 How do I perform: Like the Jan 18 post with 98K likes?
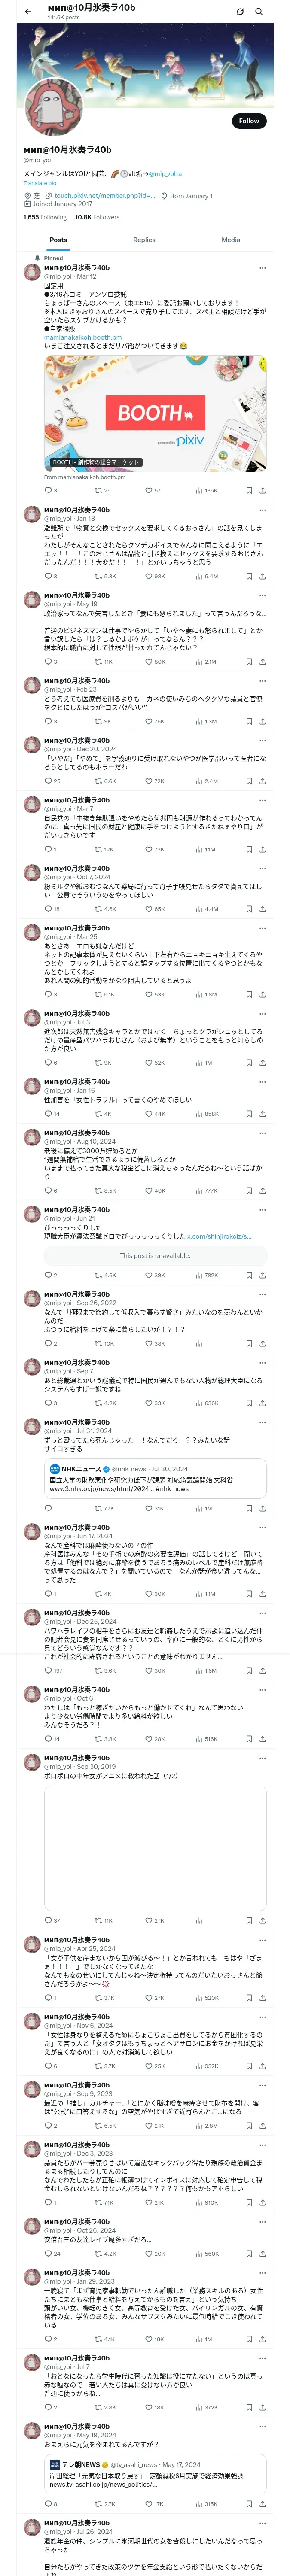153,576
